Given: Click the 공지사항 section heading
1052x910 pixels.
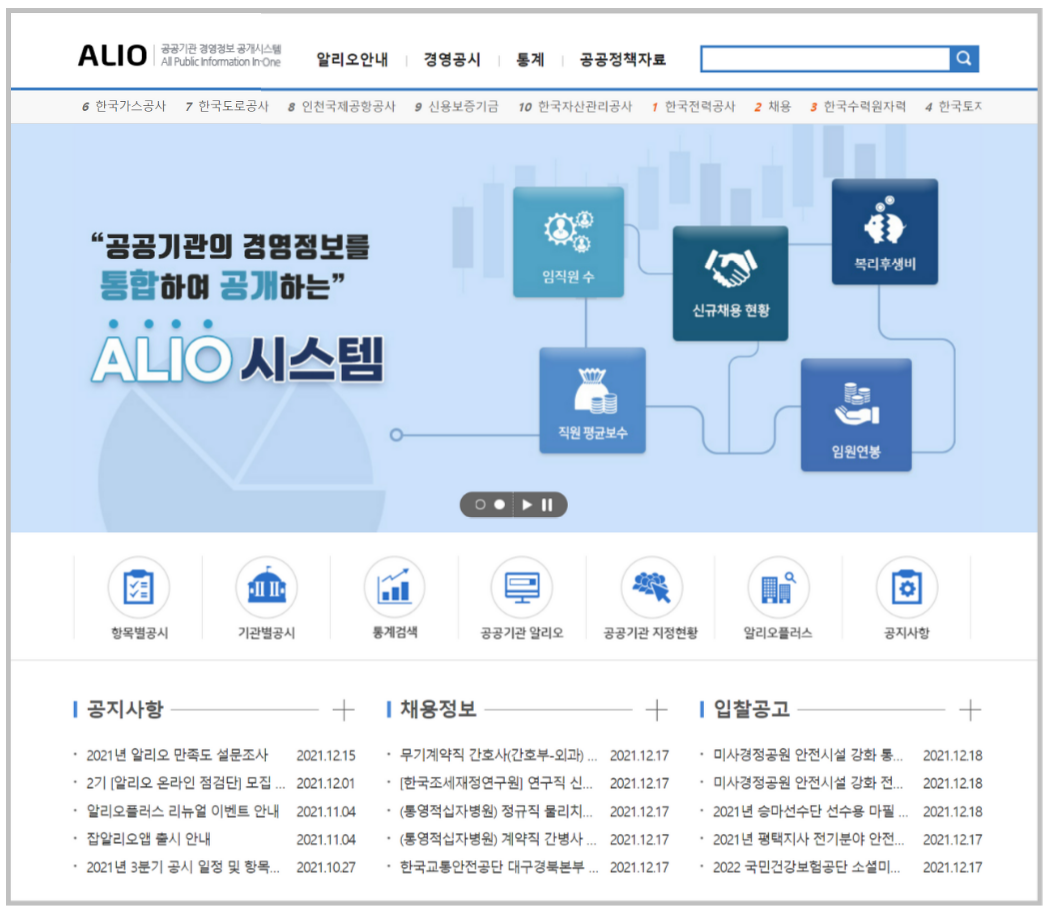Looking at the screenshot, I should [x=125, y=709].
